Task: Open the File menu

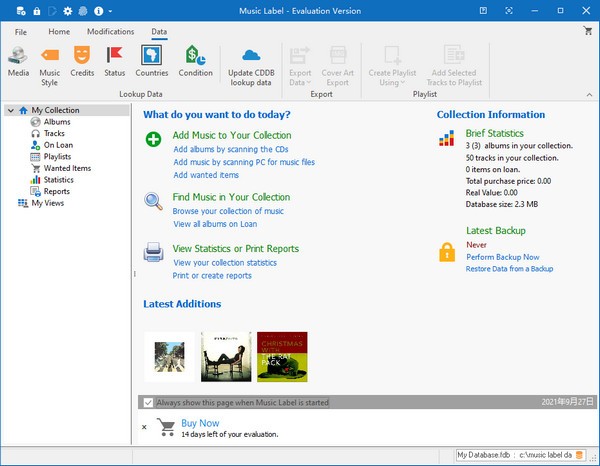Action: [x=21, y=32]
